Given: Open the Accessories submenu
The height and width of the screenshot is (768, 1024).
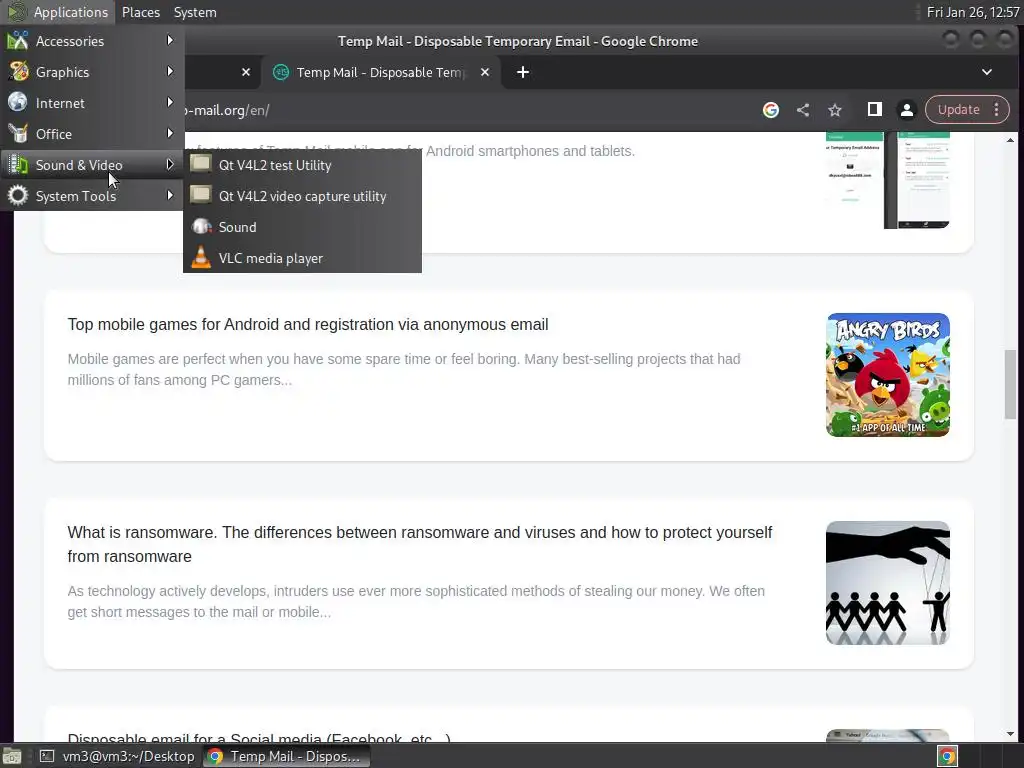Looking at the screenshot, I should (x=92, y=41).
